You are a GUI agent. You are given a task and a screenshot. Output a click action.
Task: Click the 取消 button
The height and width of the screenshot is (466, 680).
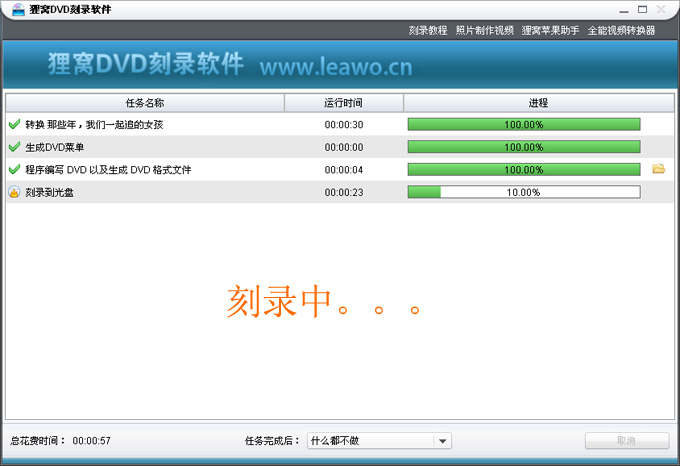coord(627,441)
